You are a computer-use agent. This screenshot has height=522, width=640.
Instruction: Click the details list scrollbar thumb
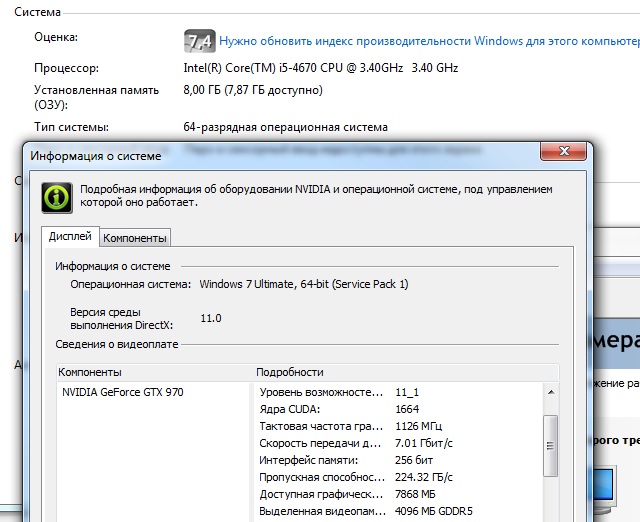[x=551, y=446]
